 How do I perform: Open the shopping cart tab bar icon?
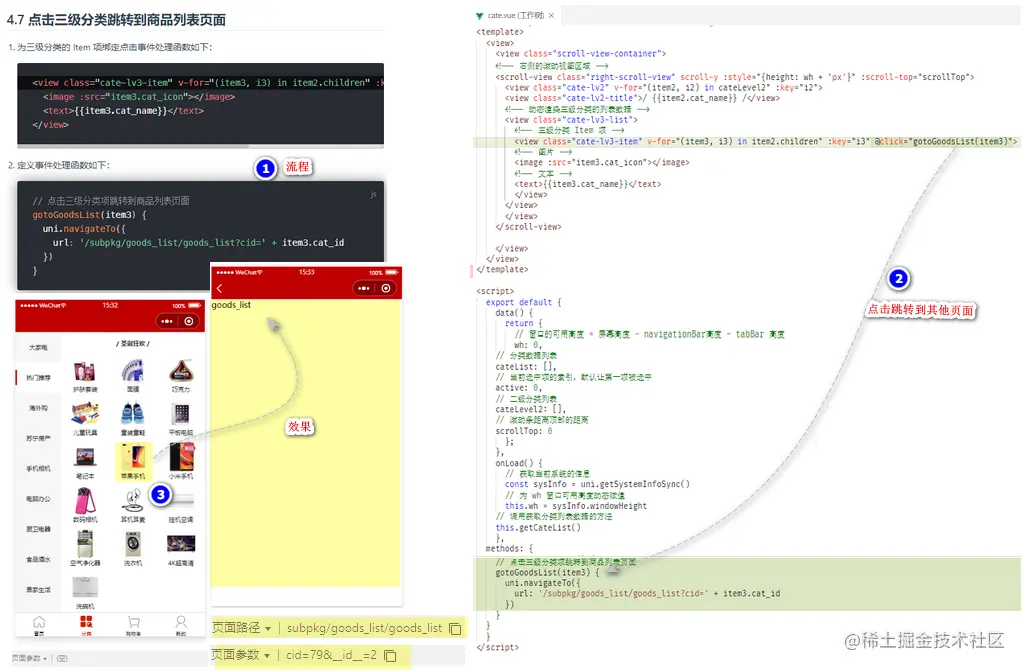(x=134, y=625)
